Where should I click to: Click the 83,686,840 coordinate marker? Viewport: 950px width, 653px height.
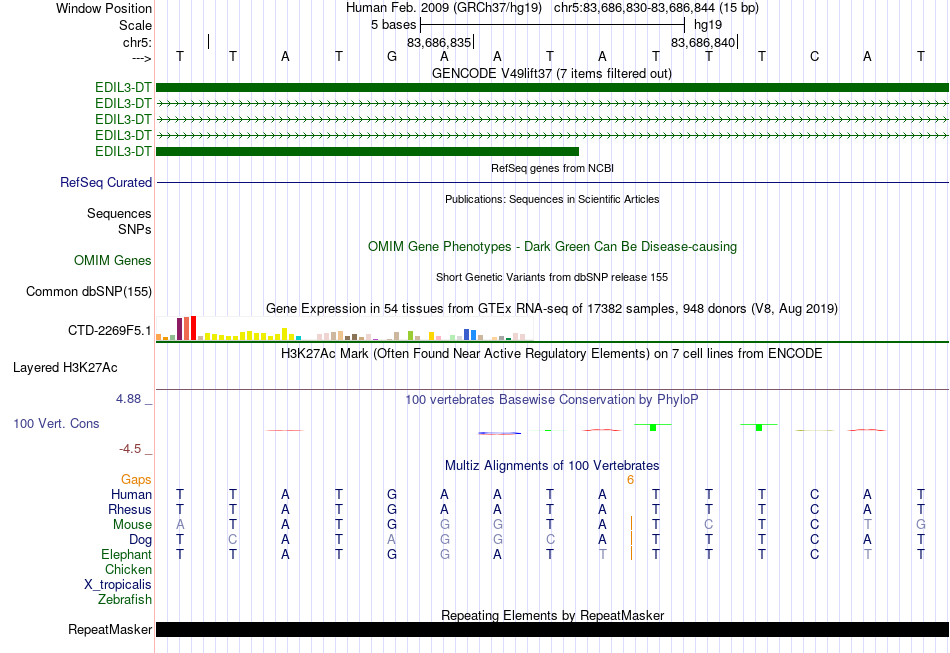[x=703, y=42]
